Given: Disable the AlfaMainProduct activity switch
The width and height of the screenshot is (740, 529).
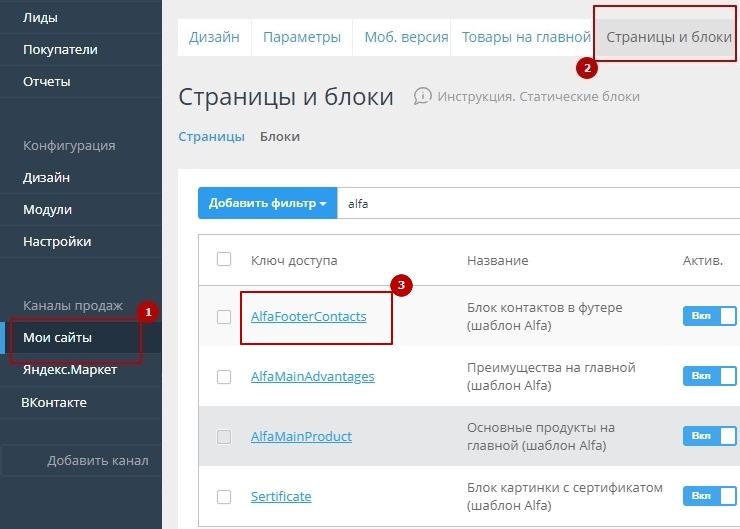Looking at the screenshot, I should pos(709,436).
